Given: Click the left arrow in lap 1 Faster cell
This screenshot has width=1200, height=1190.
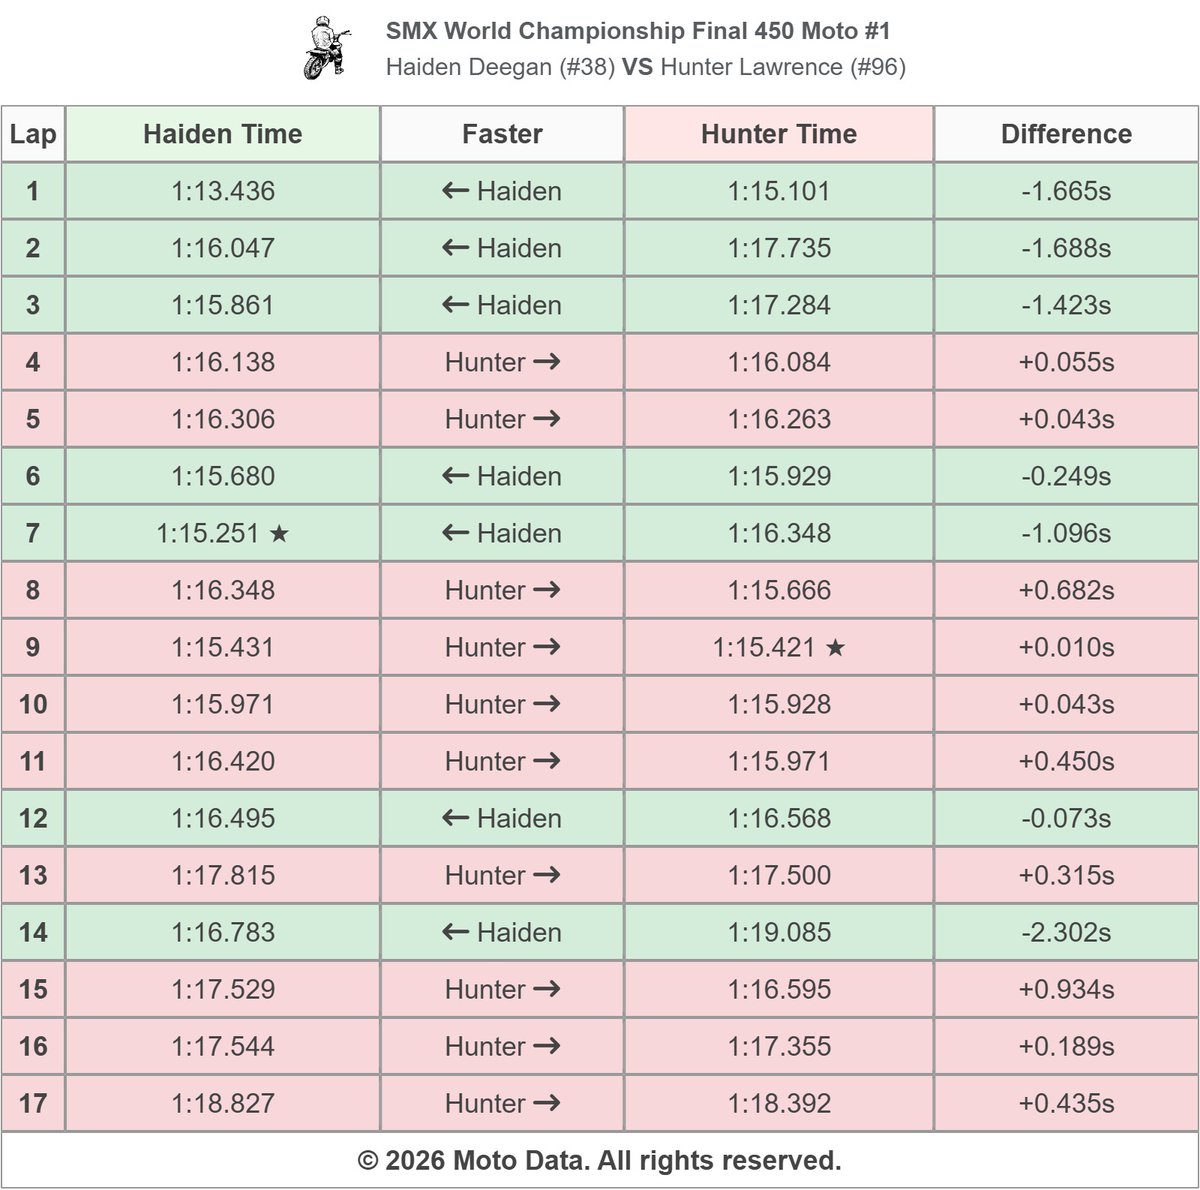Looking at the screenshot, I should click(x=455, y=191).
